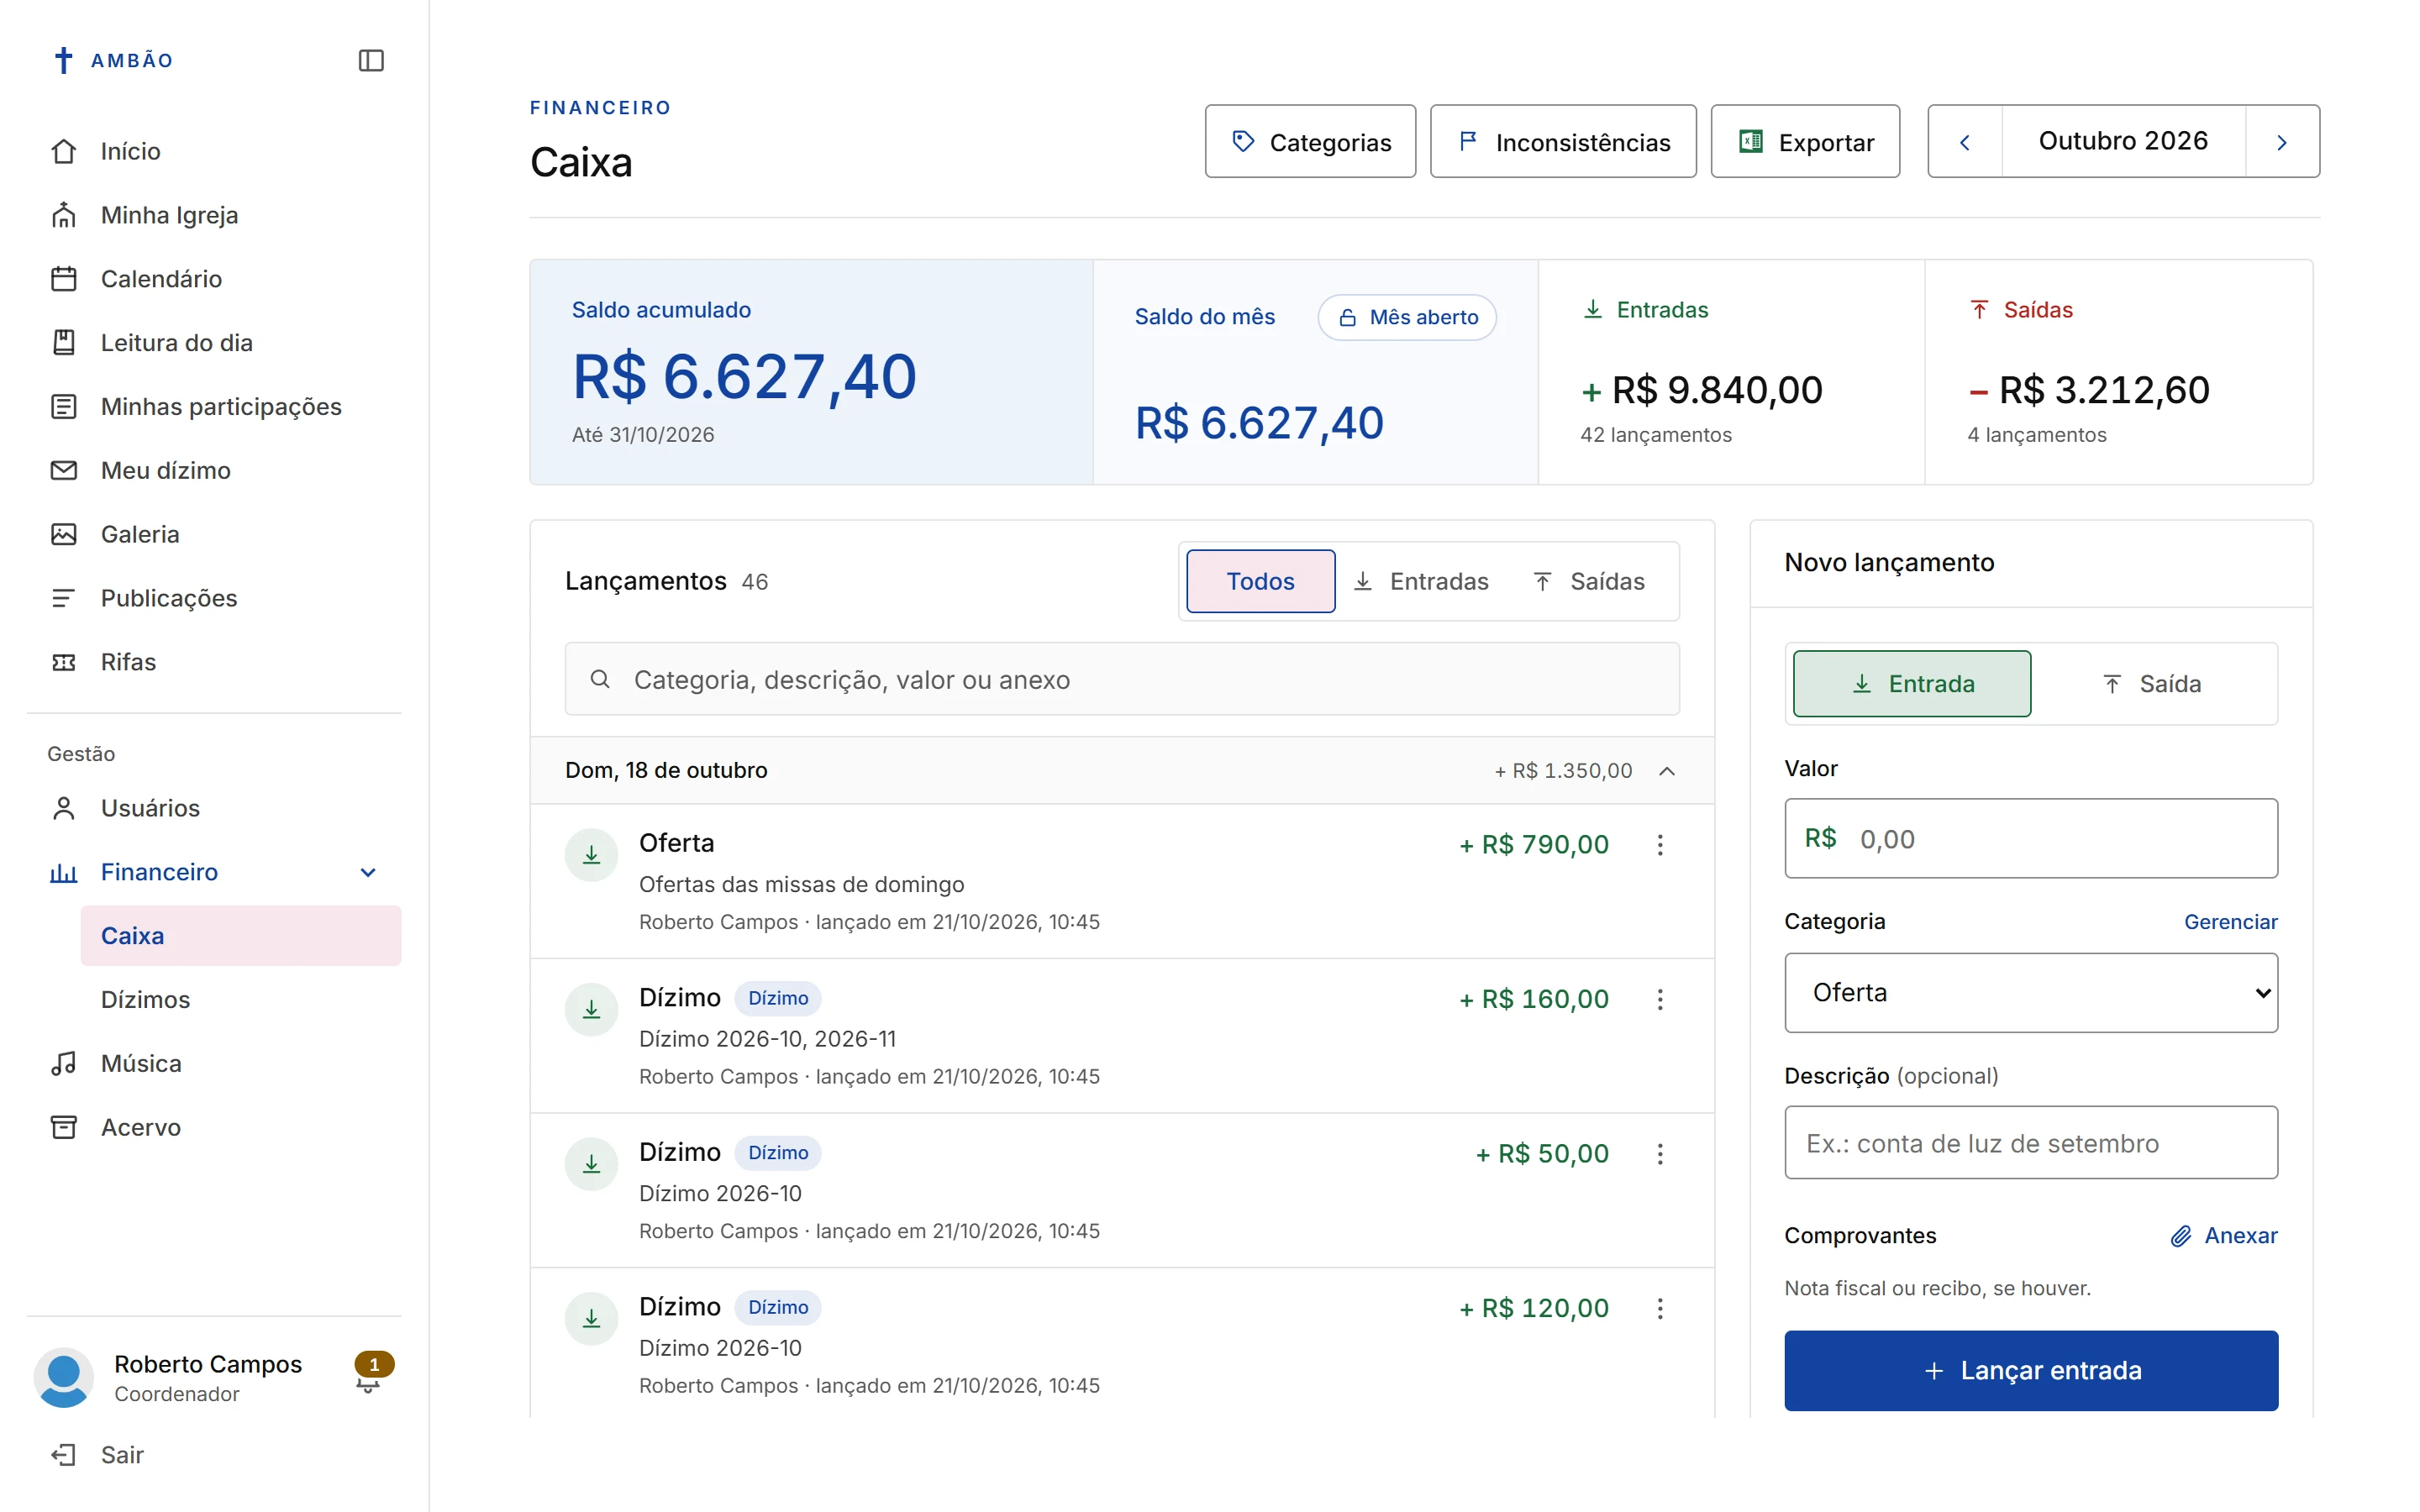This screenshot has width=2420, height=1512.
Task: Open Inconsistências button
Action: pyautogui.click(x=1563, y=142)
